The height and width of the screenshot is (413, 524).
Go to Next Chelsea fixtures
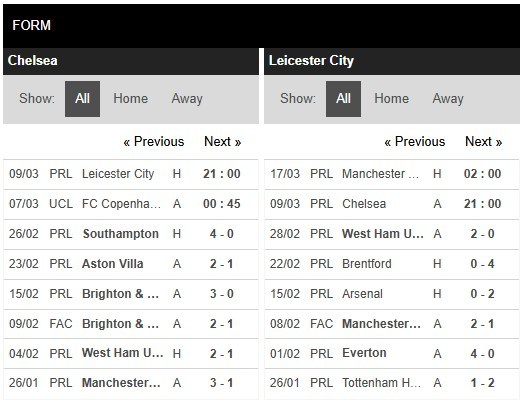[x=223, y=142]
